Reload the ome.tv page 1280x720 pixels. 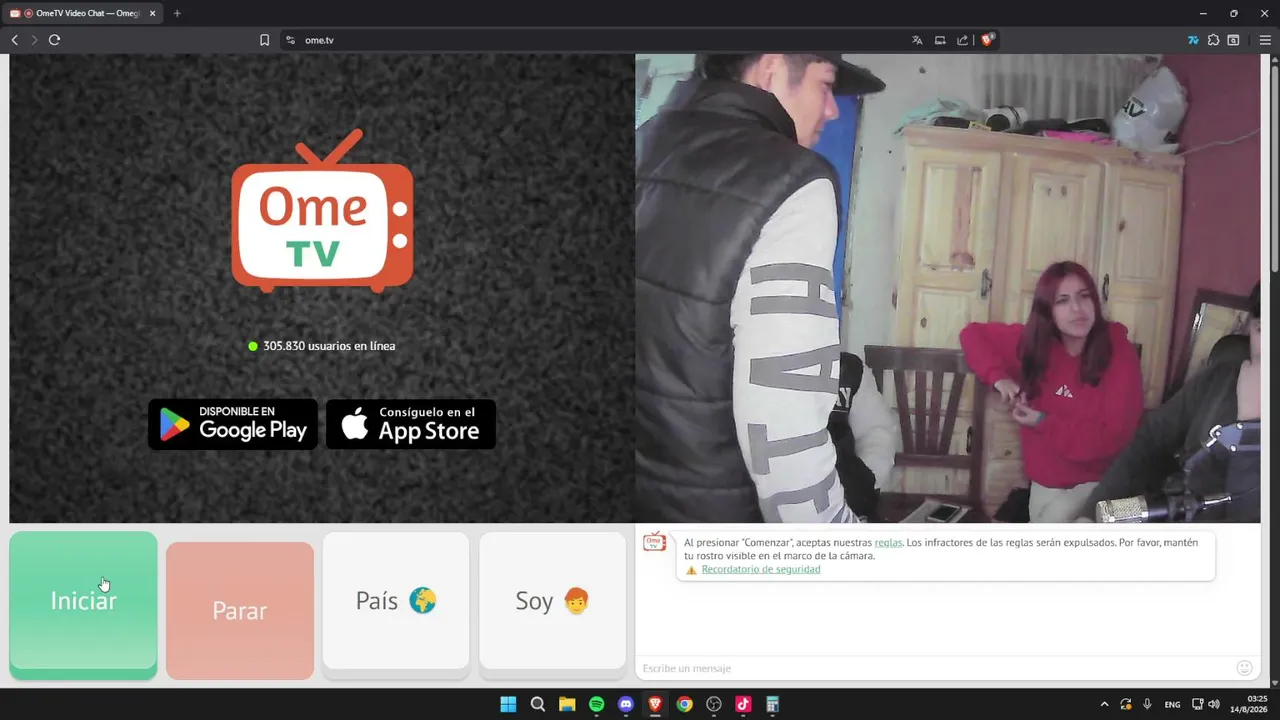coord(54,40)
